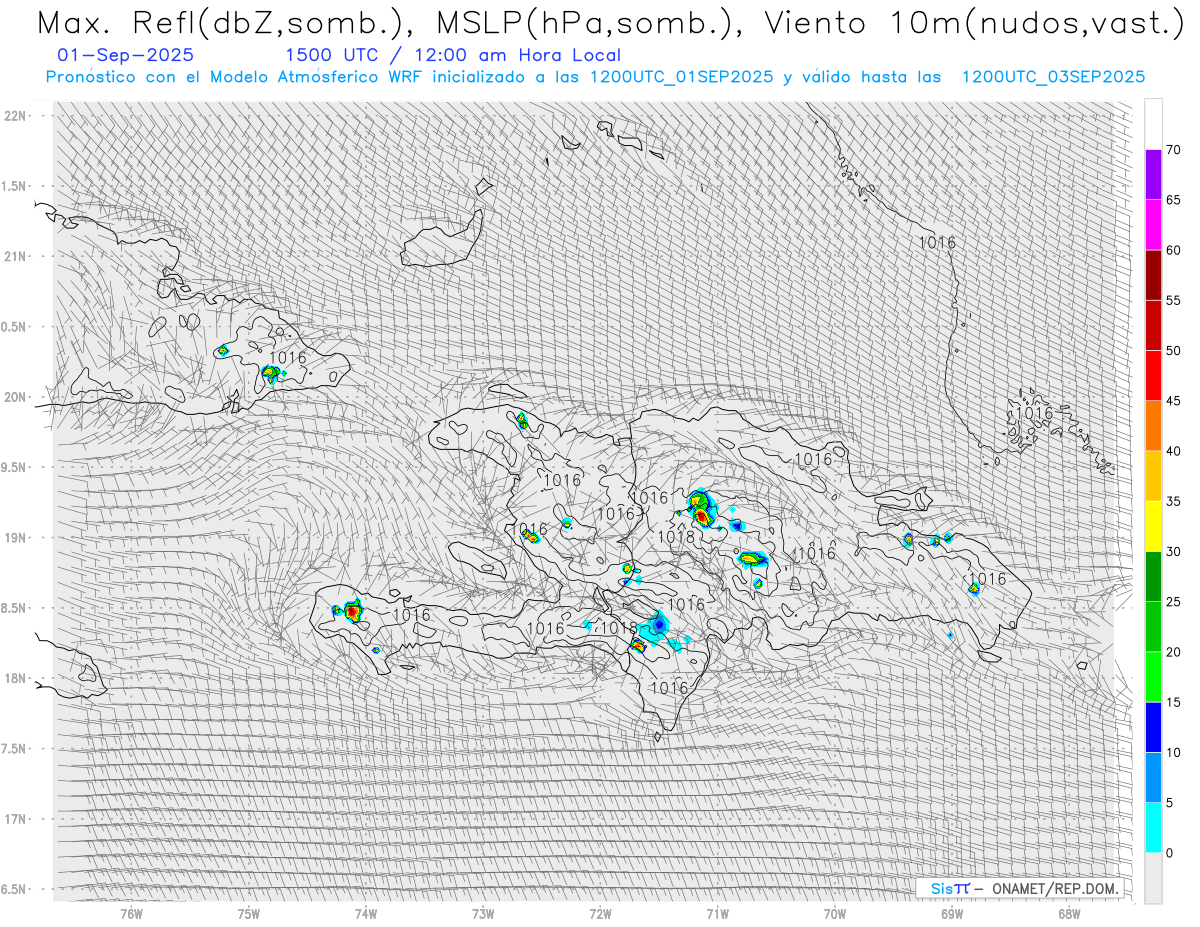This screenshot has height=927, width=1200.
Task: Click the map title starting 'Max. Refl(dbZ,somb.)'
Action: coord(612,23)
